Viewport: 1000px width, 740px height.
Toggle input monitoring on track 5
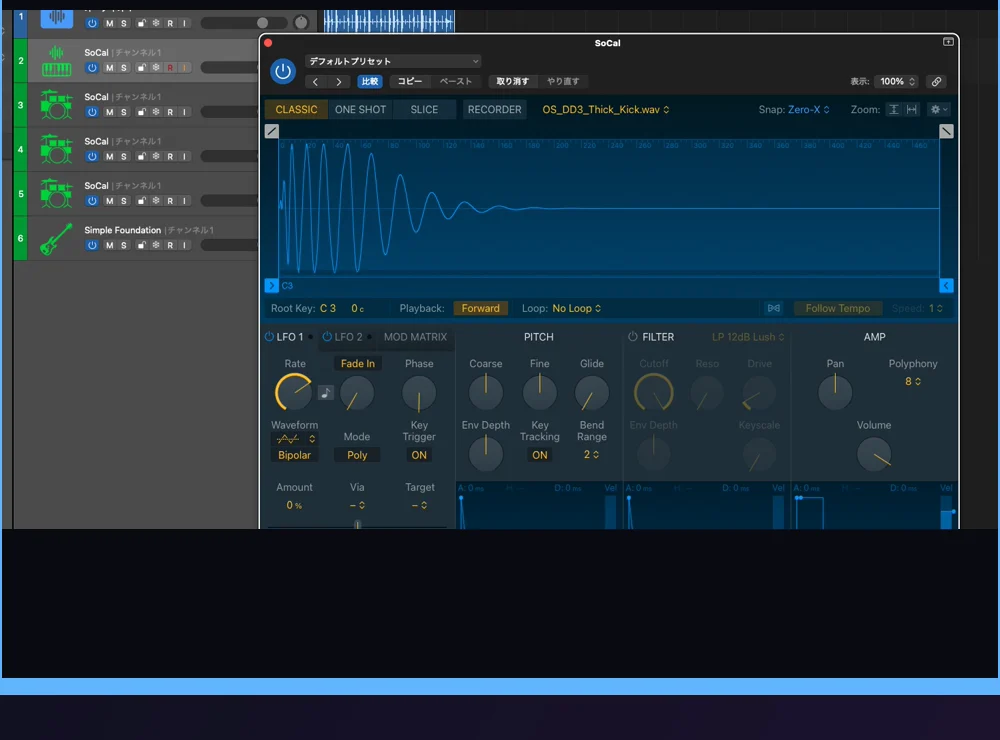pos(185,201)
